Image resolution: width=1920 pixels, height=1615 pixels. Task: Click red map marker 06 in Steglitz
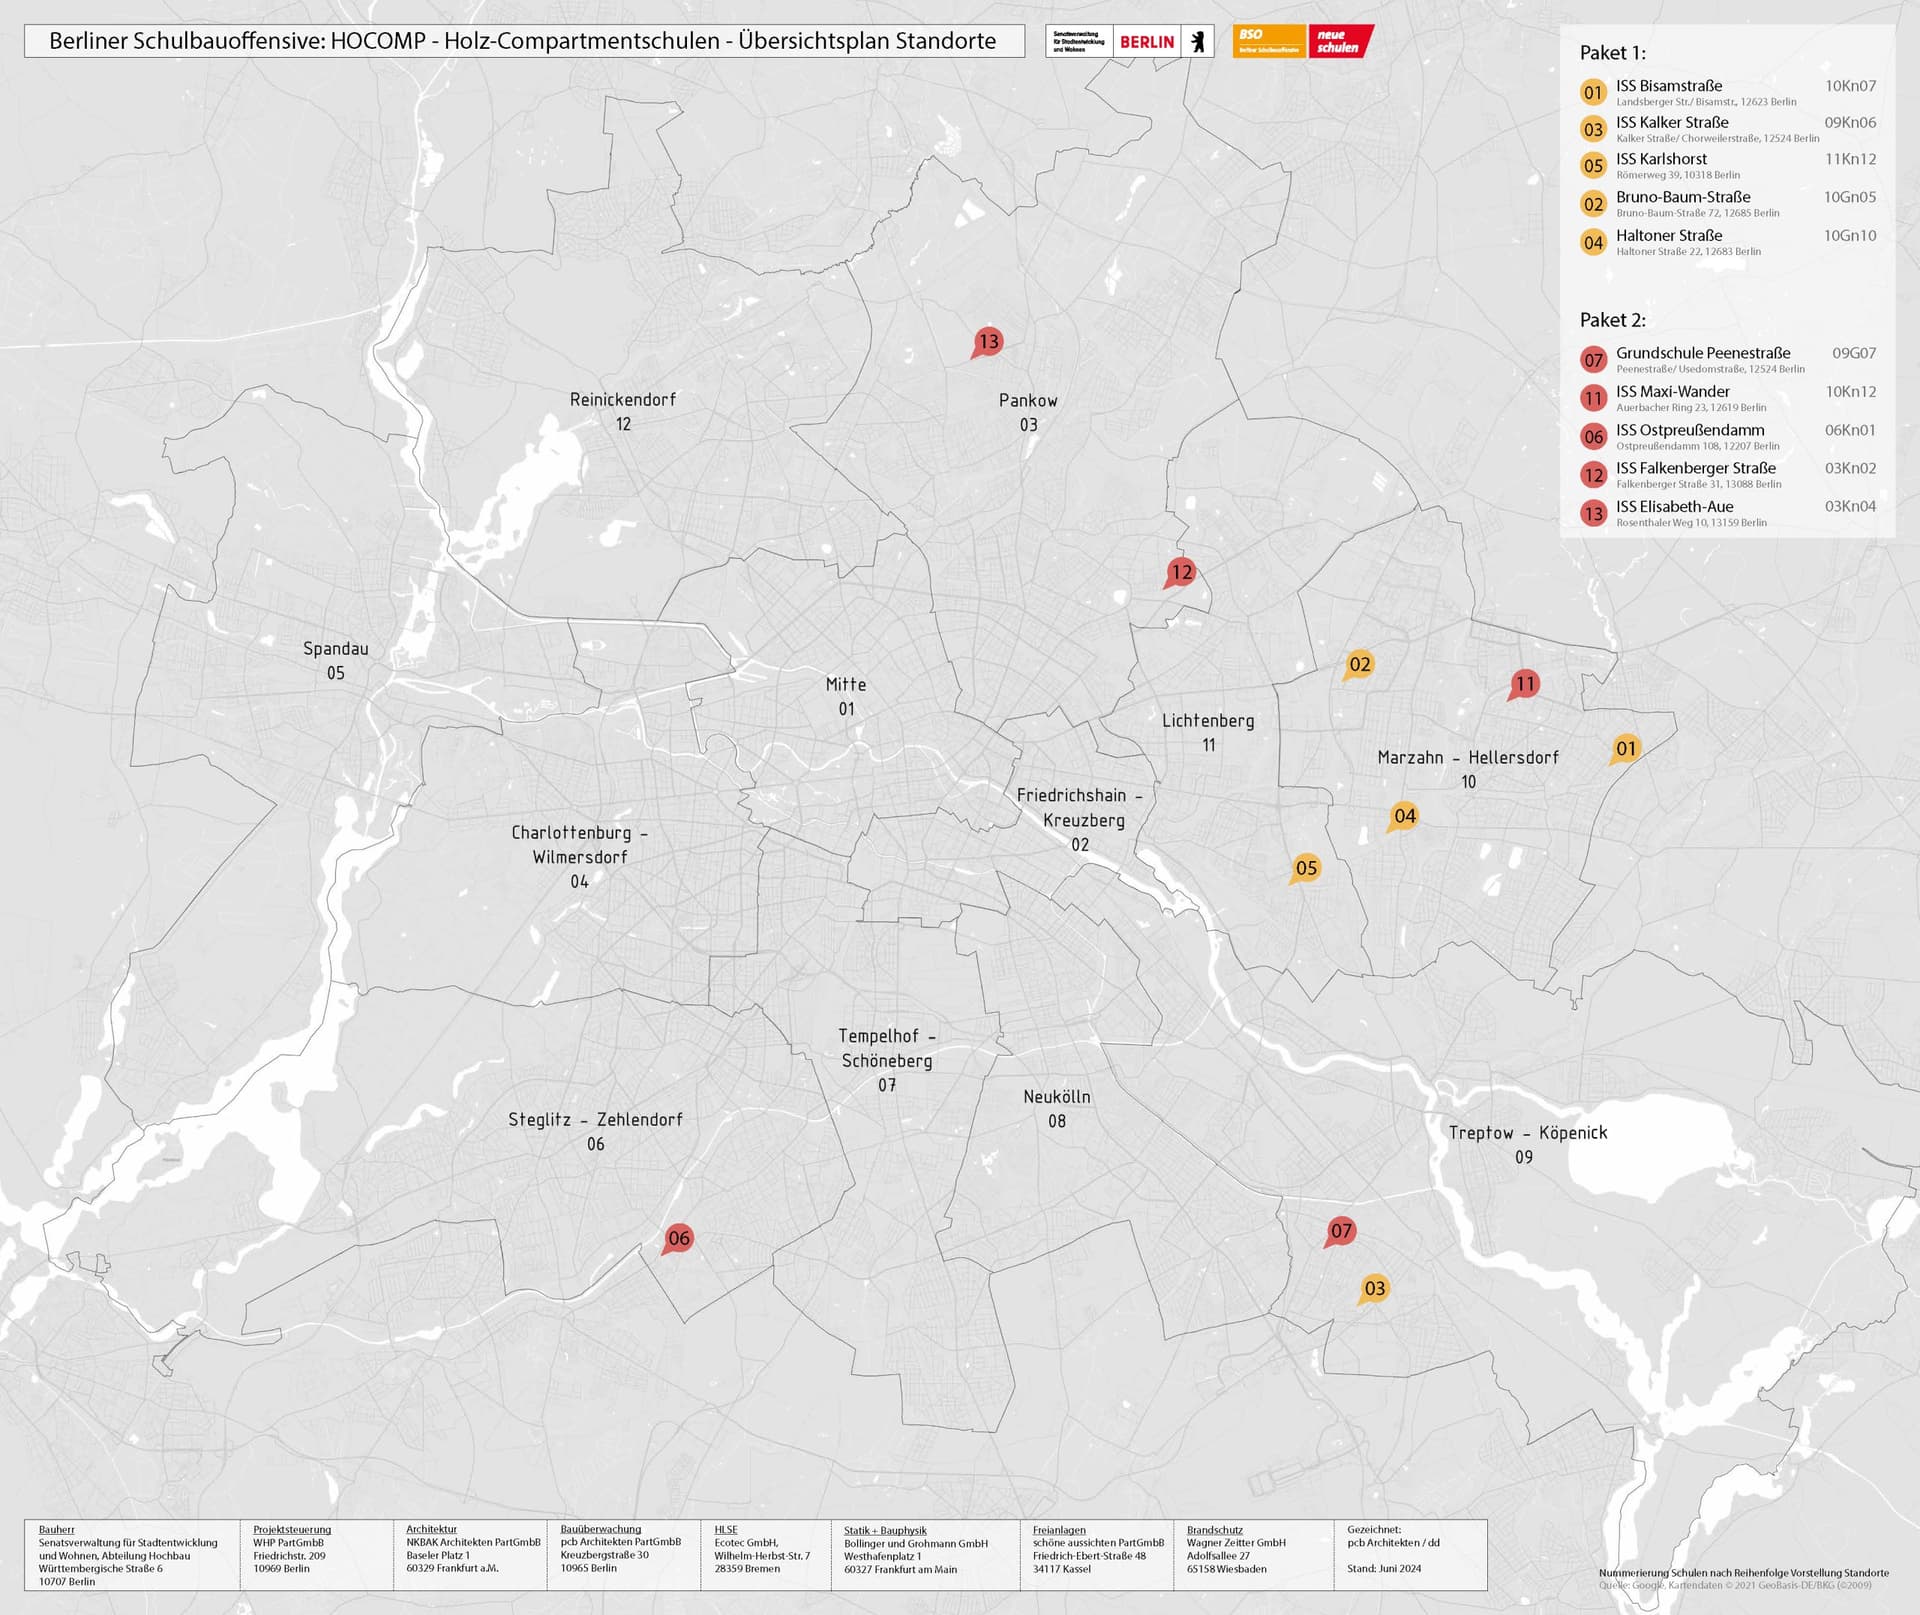tap(679, 1238)
